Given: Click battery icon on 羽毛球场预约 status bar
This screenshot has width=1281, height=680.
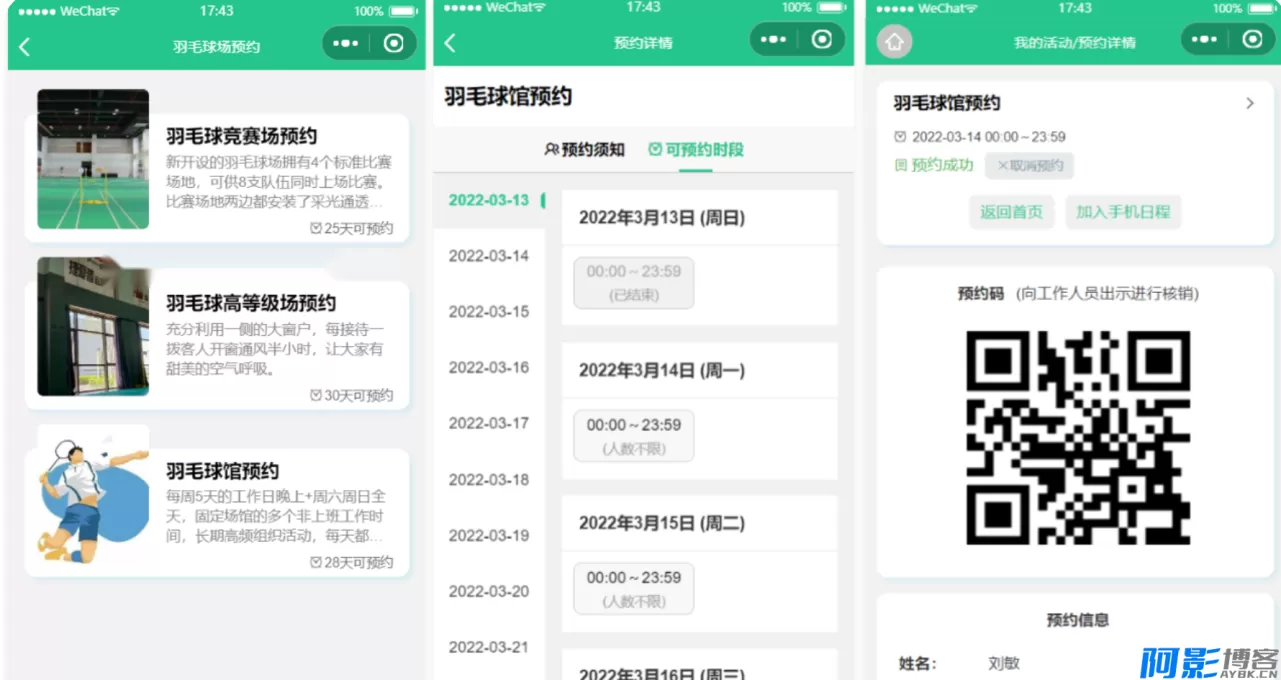Looking at the screenshot, I should (402, 11).
